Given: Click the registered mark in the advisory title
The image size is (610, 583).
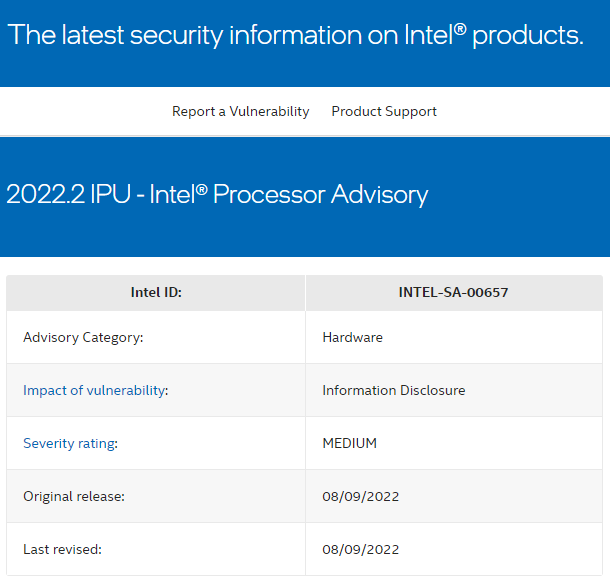Looking at the screenshot, I should (202, 189).
